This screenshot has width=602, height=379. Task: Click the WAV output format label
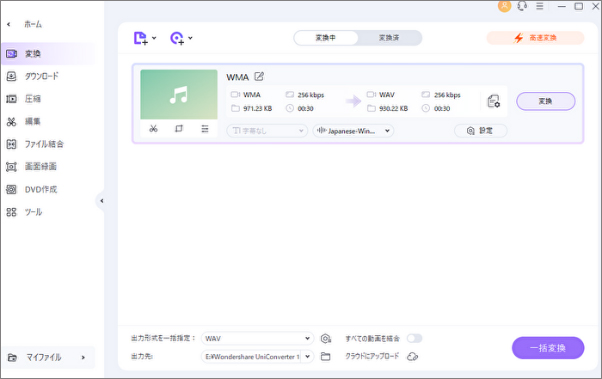(387, 95)
